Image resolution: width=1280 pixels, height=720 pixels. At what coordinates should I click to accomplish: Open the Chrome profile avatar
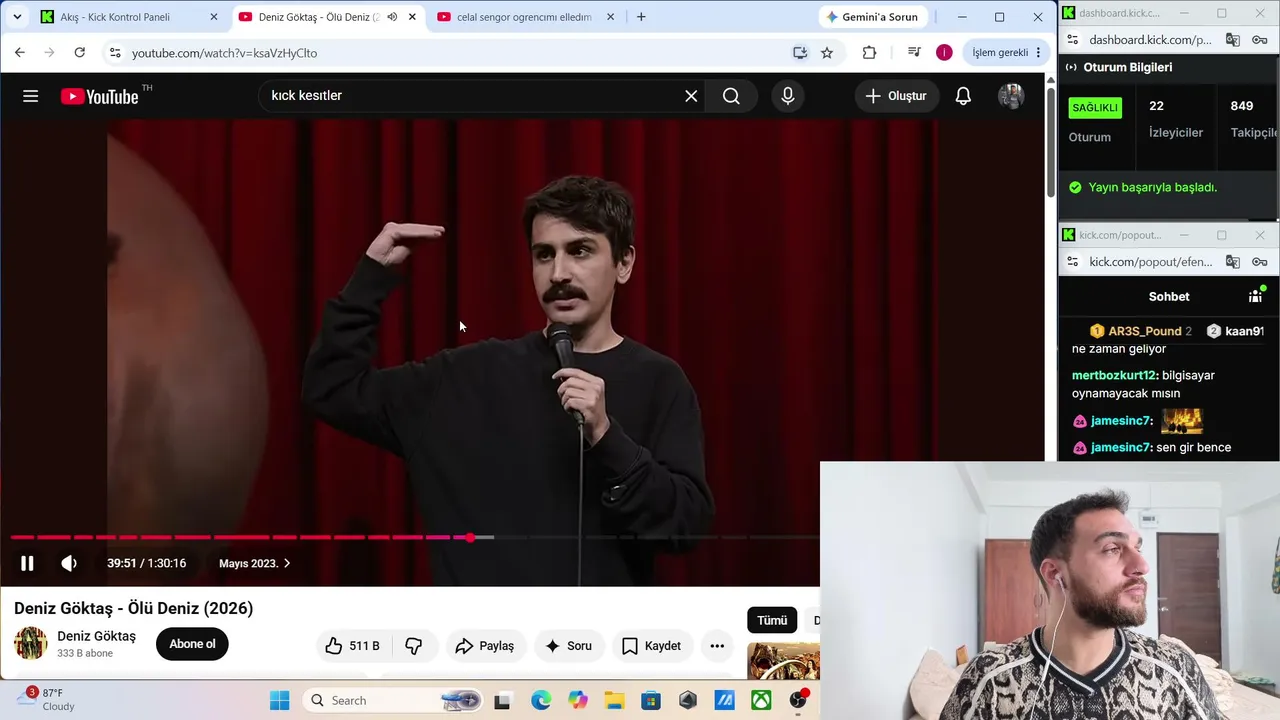point(944,53)
